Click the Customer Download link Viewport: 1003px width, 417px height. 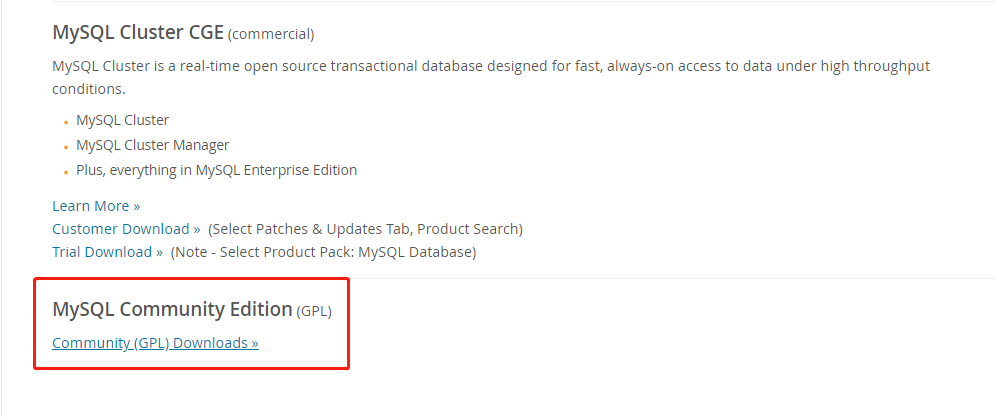click(126, 229)
